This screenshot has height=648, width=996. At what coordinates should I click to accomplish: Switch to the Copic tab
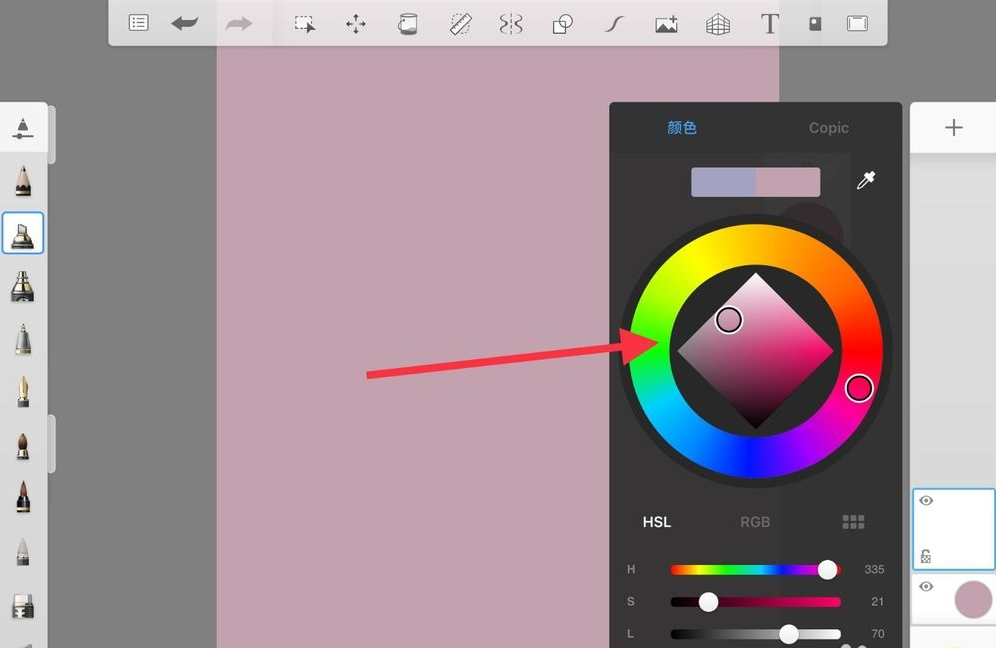click(828, 128)
